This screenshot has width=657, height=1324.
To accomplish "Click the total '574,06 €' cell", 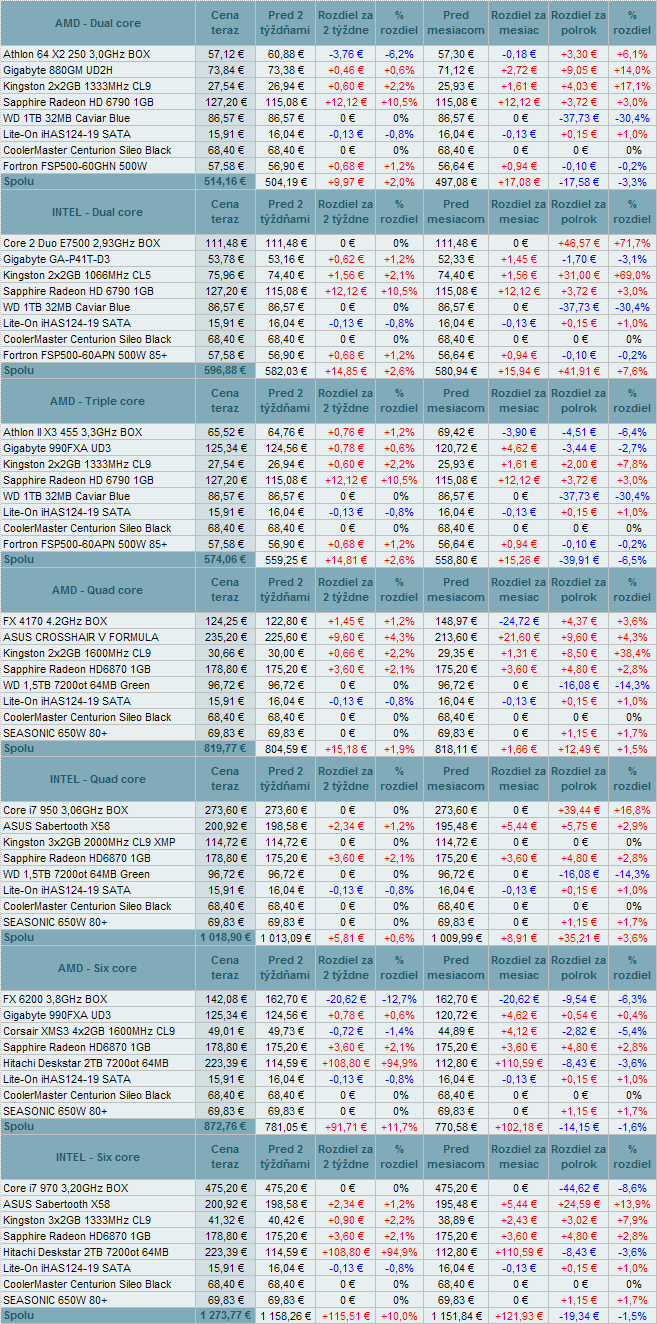I will tap(225, 559).
